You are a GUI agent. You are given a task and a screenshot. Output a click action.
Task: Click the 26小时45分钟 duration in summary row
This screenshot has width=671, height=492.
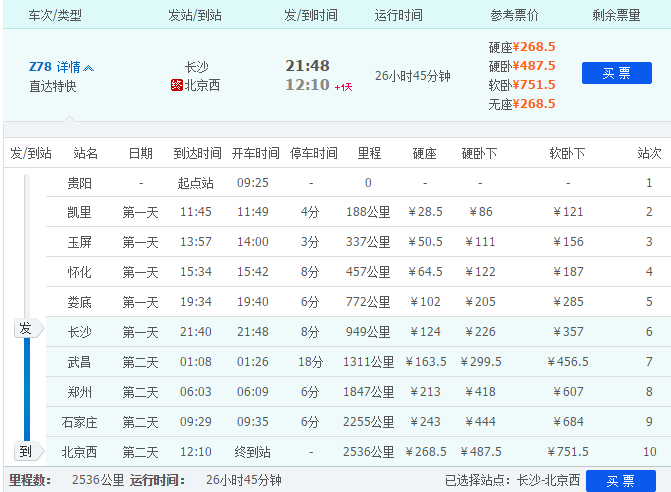click(x=413, y=76)
